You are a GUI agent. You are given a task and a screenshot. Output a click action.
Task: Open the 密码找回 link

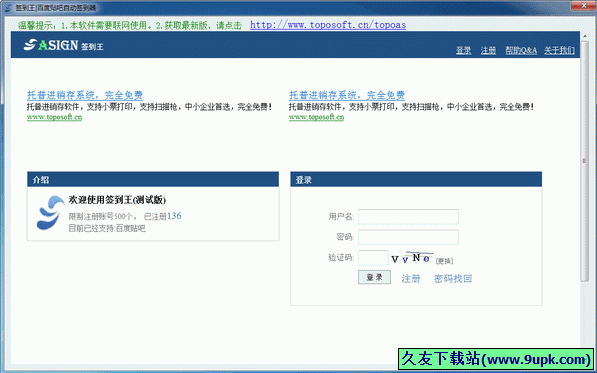pos(453,279)
